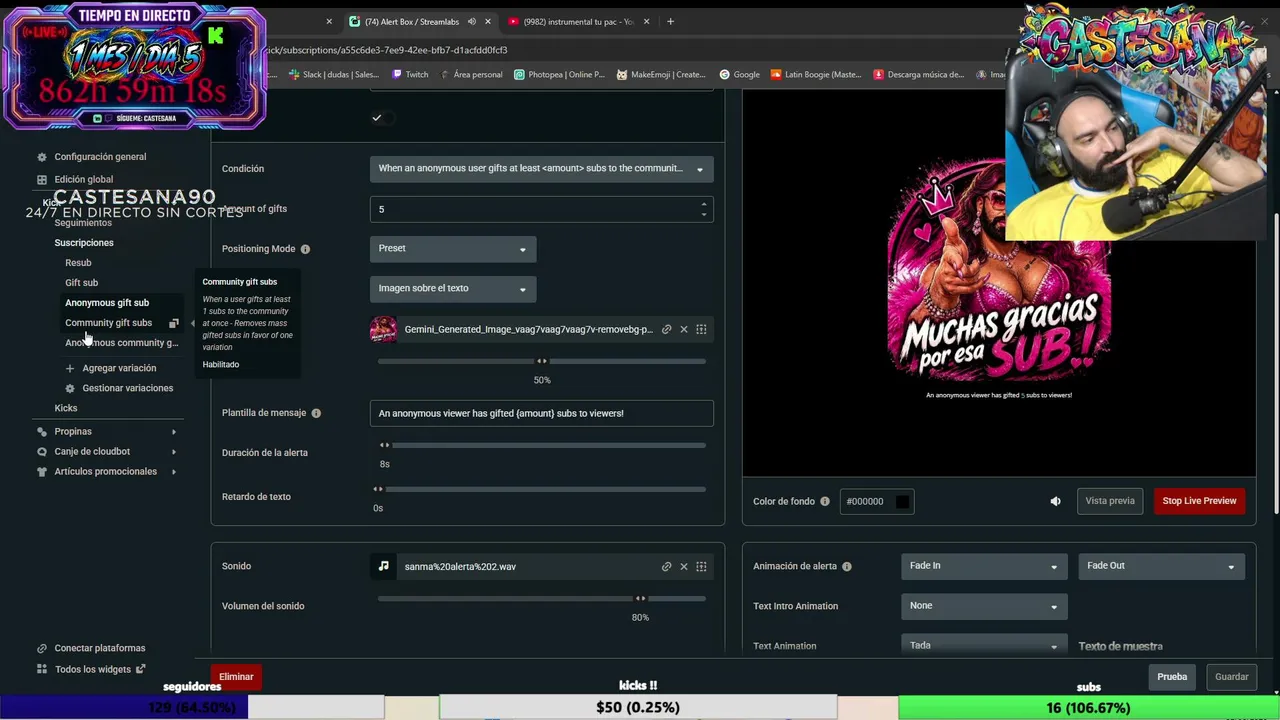Click the Prueba test button
Viewport: 1280px width, 720px height.
coord(1172,677)
